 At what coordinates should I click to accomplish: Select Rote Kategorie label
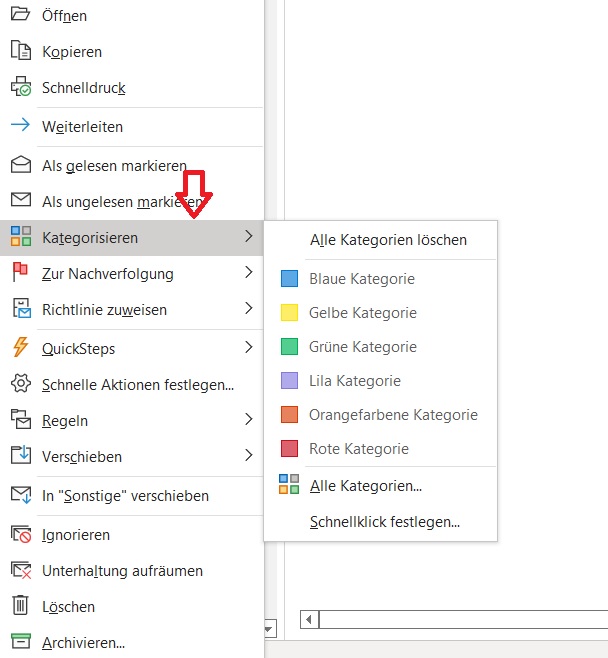359,449
